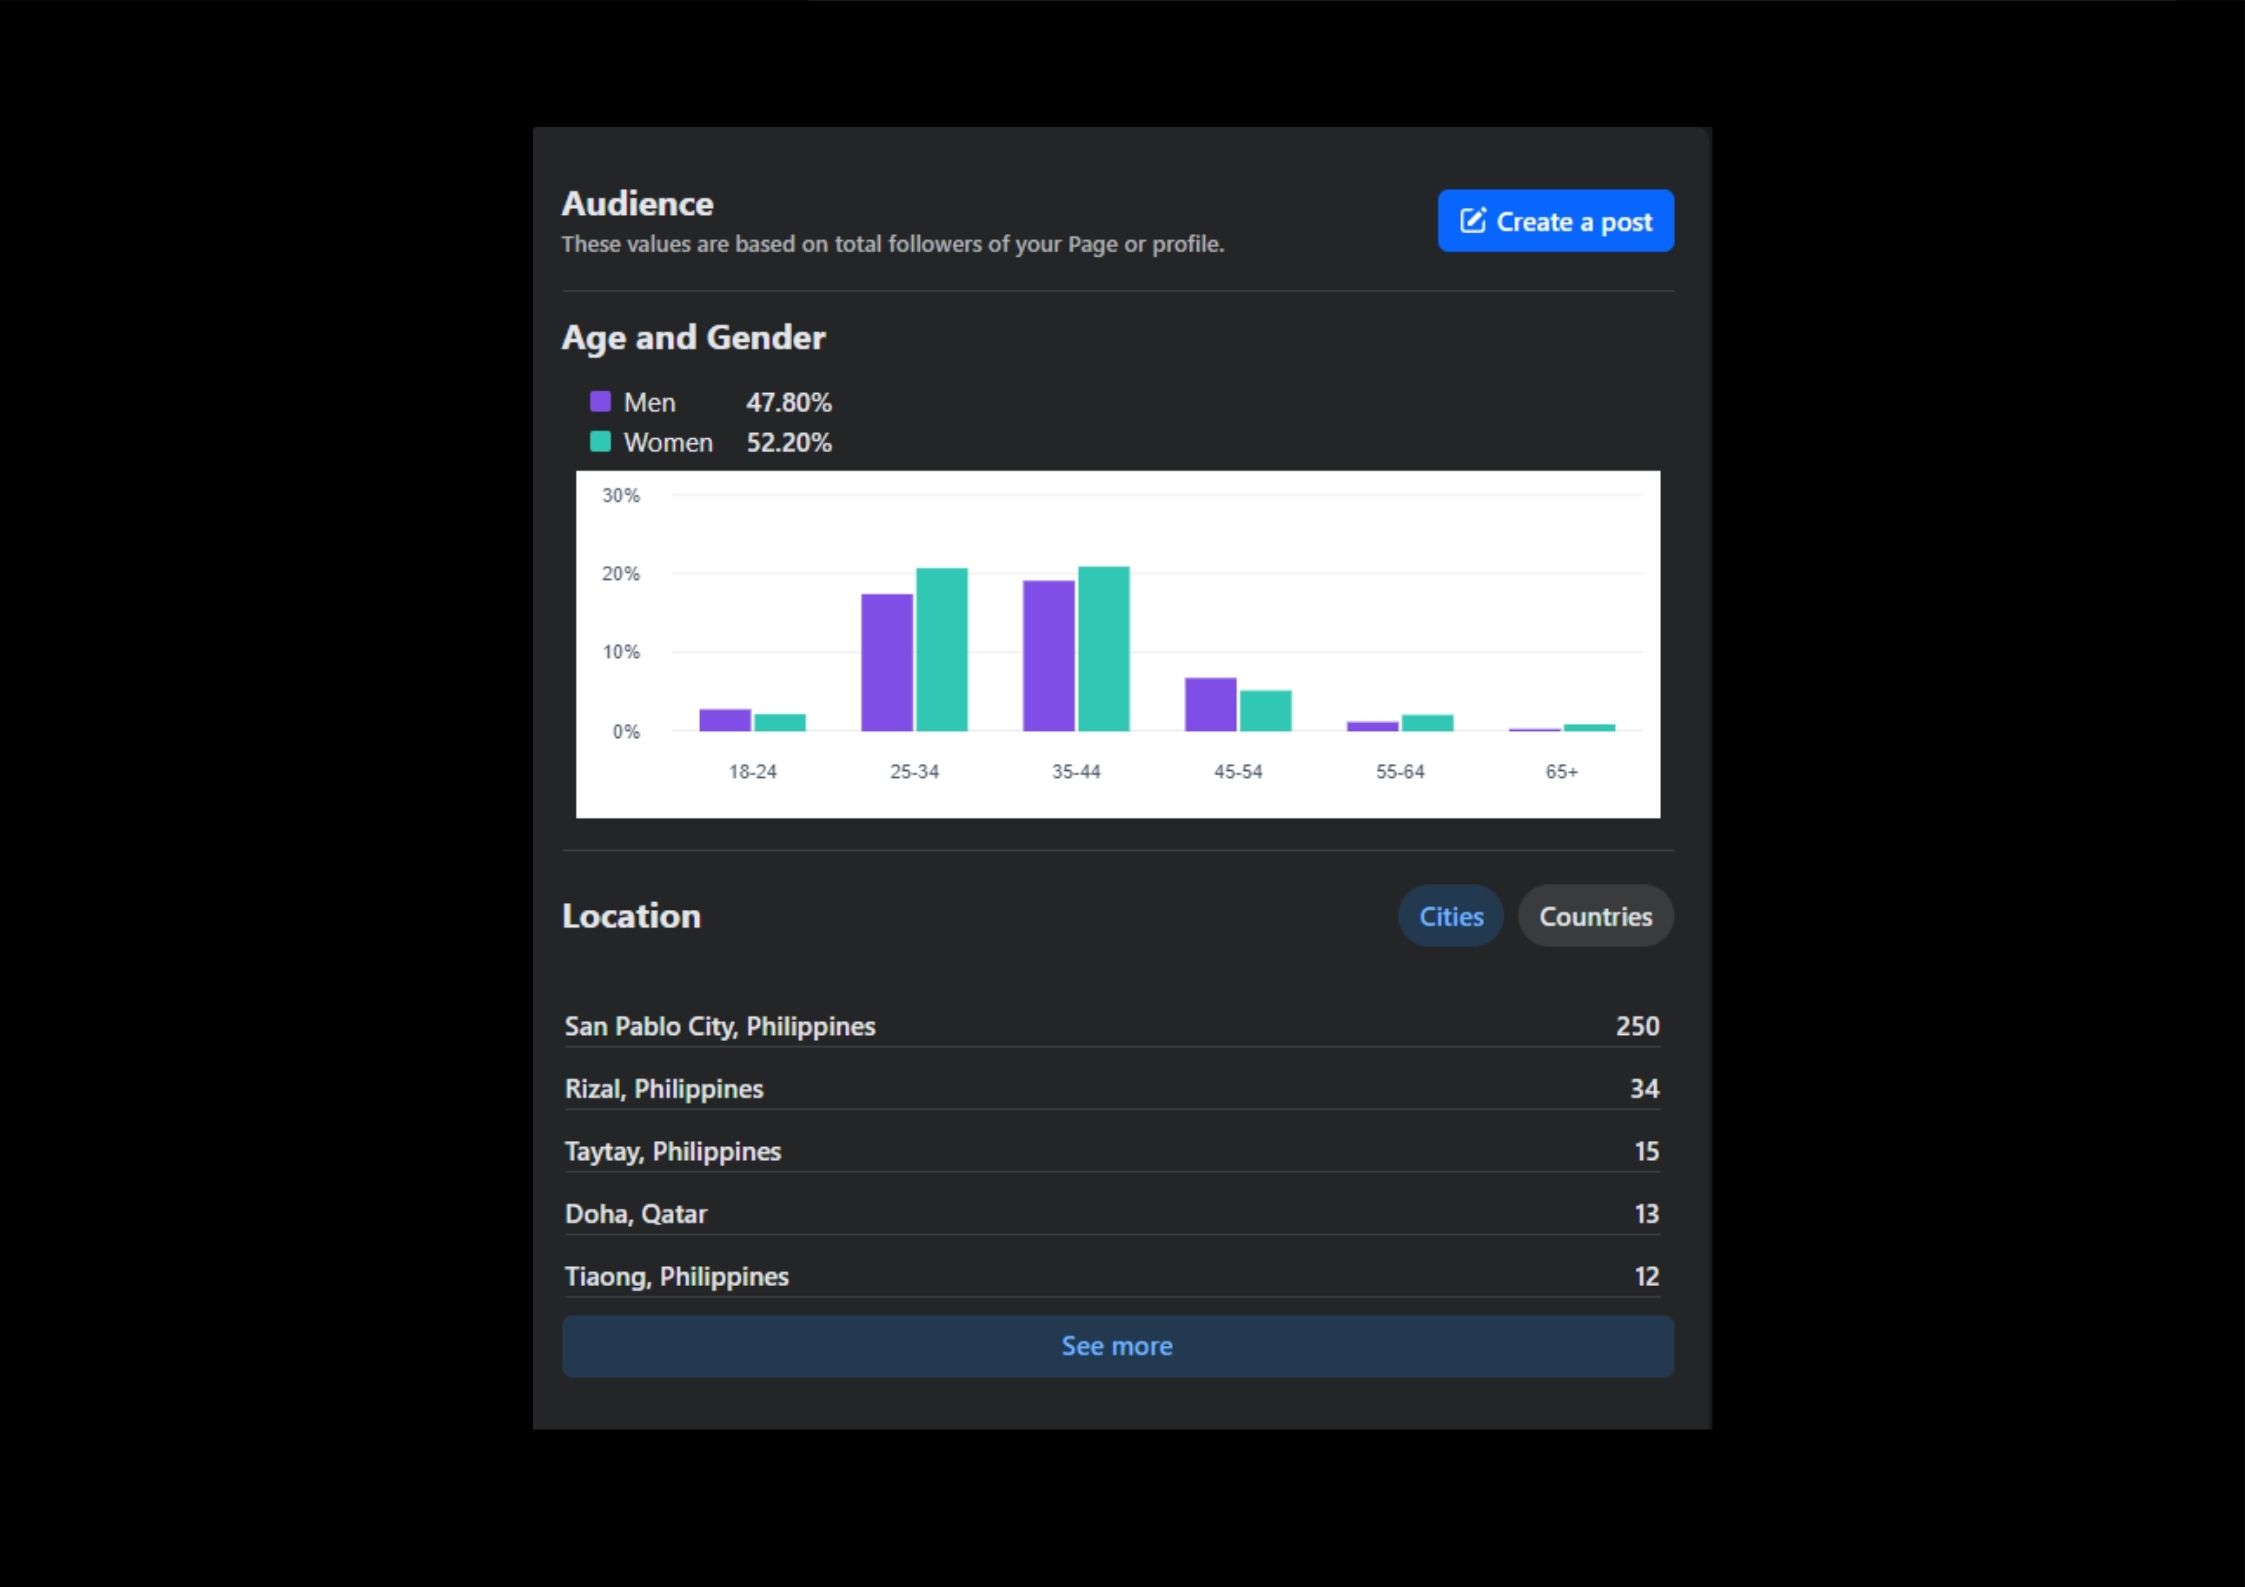This screenshot has height=1587, width=2245.
Task: Click the teal women bar for 55-64
Action: tap(1427, 723)
